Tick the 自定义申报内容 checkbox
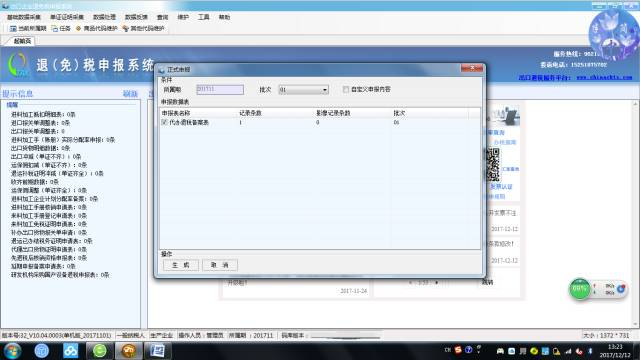 coord(346,89)
